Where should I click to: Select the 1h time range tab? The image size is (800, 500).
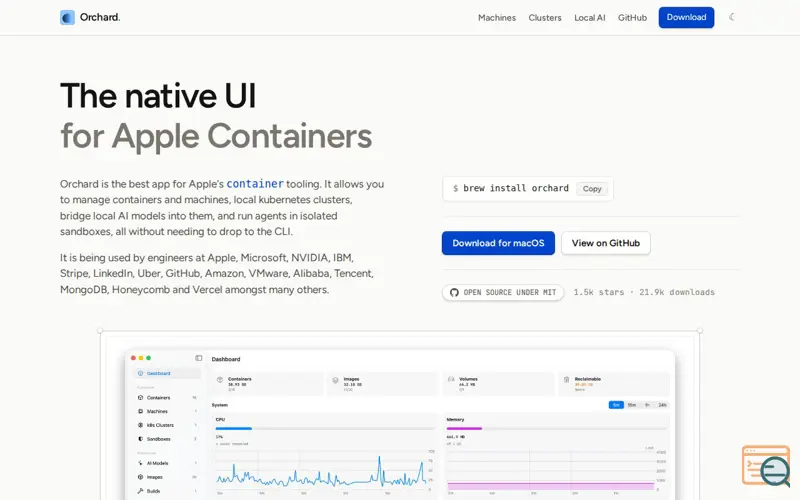(x=647, y=405)
